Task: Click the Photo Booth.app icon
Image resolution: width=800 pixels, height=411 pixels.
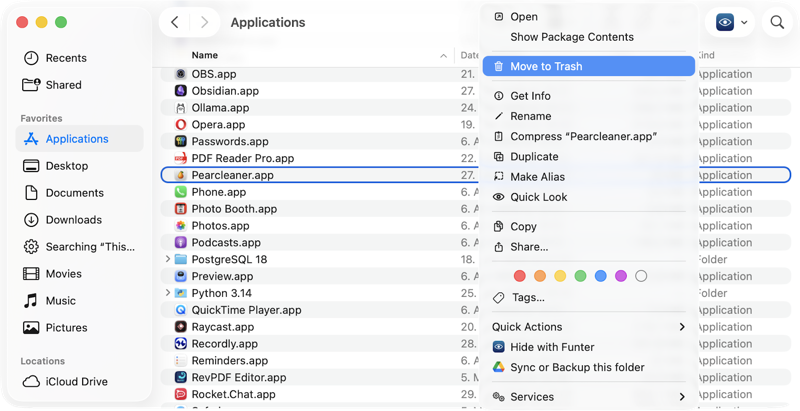Action: (181, 209)
